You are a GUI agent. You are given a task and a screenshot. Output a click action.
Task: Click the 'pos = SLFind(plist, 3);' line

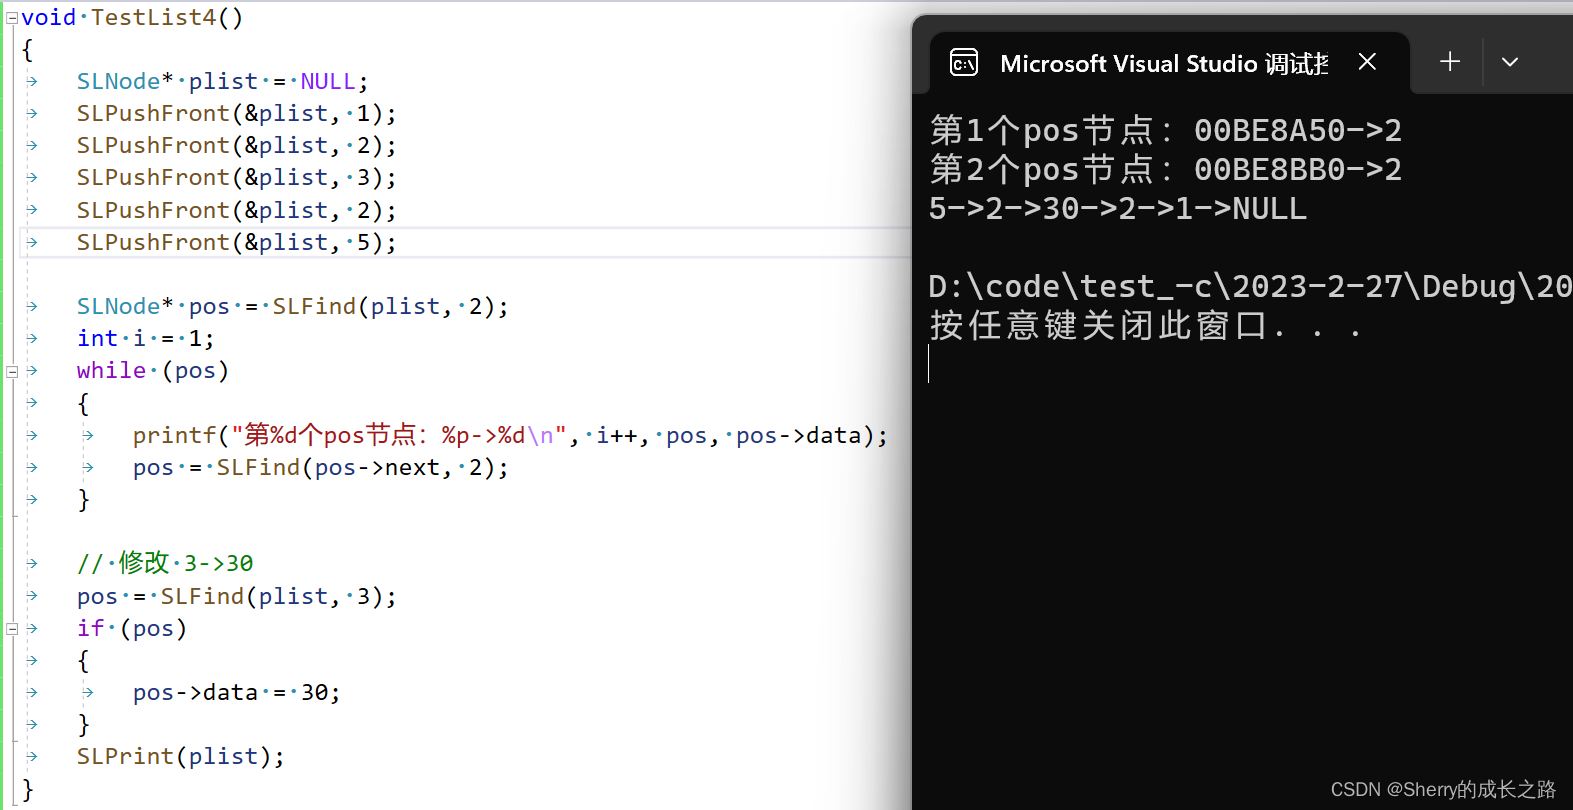[x=236, y=597]
